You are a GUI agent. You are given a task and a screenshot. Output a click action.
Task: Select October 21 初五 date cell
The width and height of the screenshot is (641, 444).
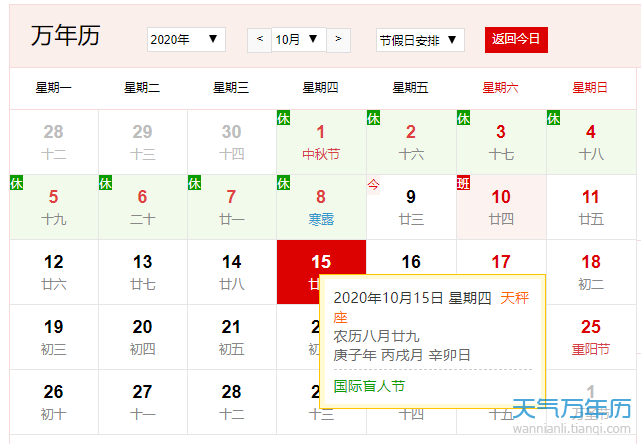[232, 337]
